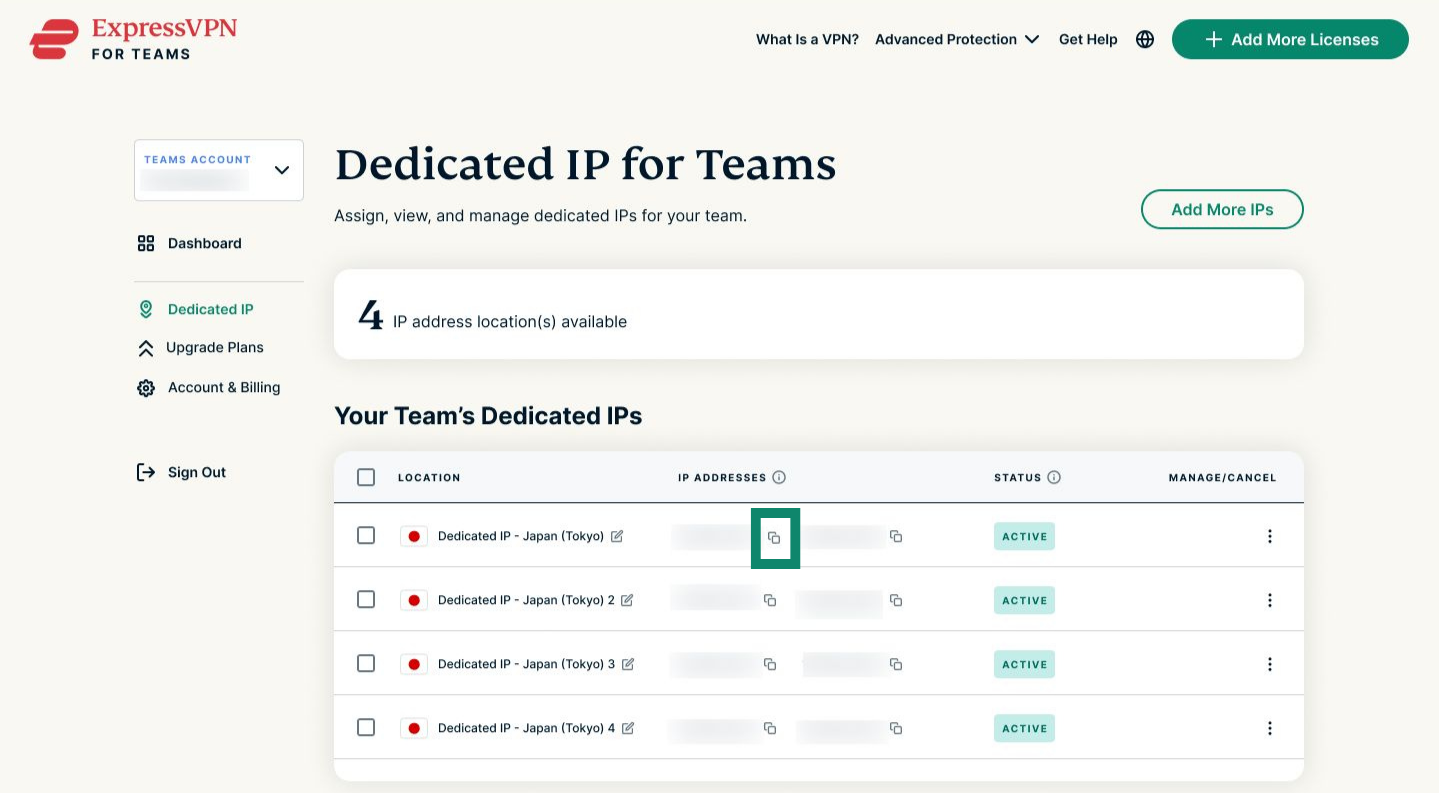This screenshot has height=793, width=1439.
Task: Open Upgrade Plans in sidebar
Action: (x=200, y=348)
